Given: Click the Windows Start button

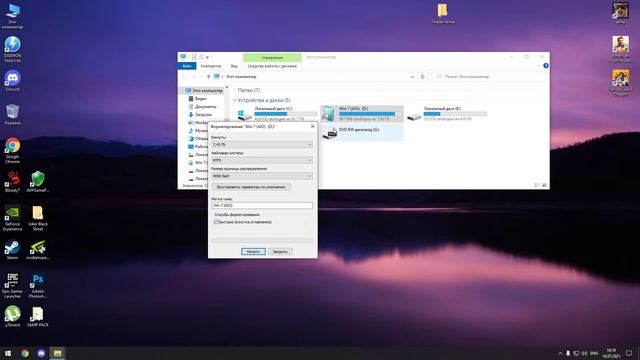Looking at the screenshot, I should [8, 353].
